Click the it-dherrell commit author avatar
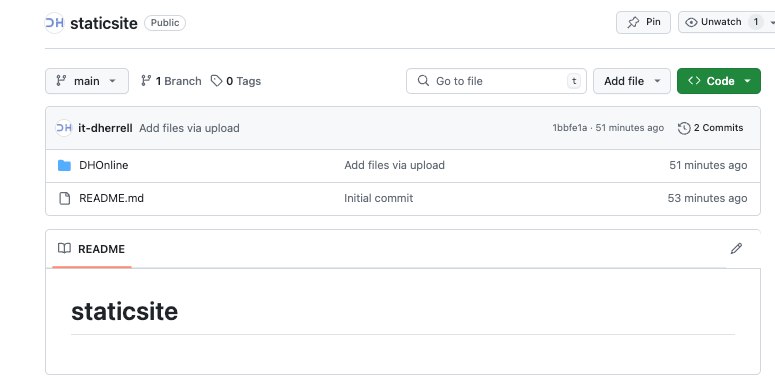This screenshot has width=775, height=381. (64, 128)
